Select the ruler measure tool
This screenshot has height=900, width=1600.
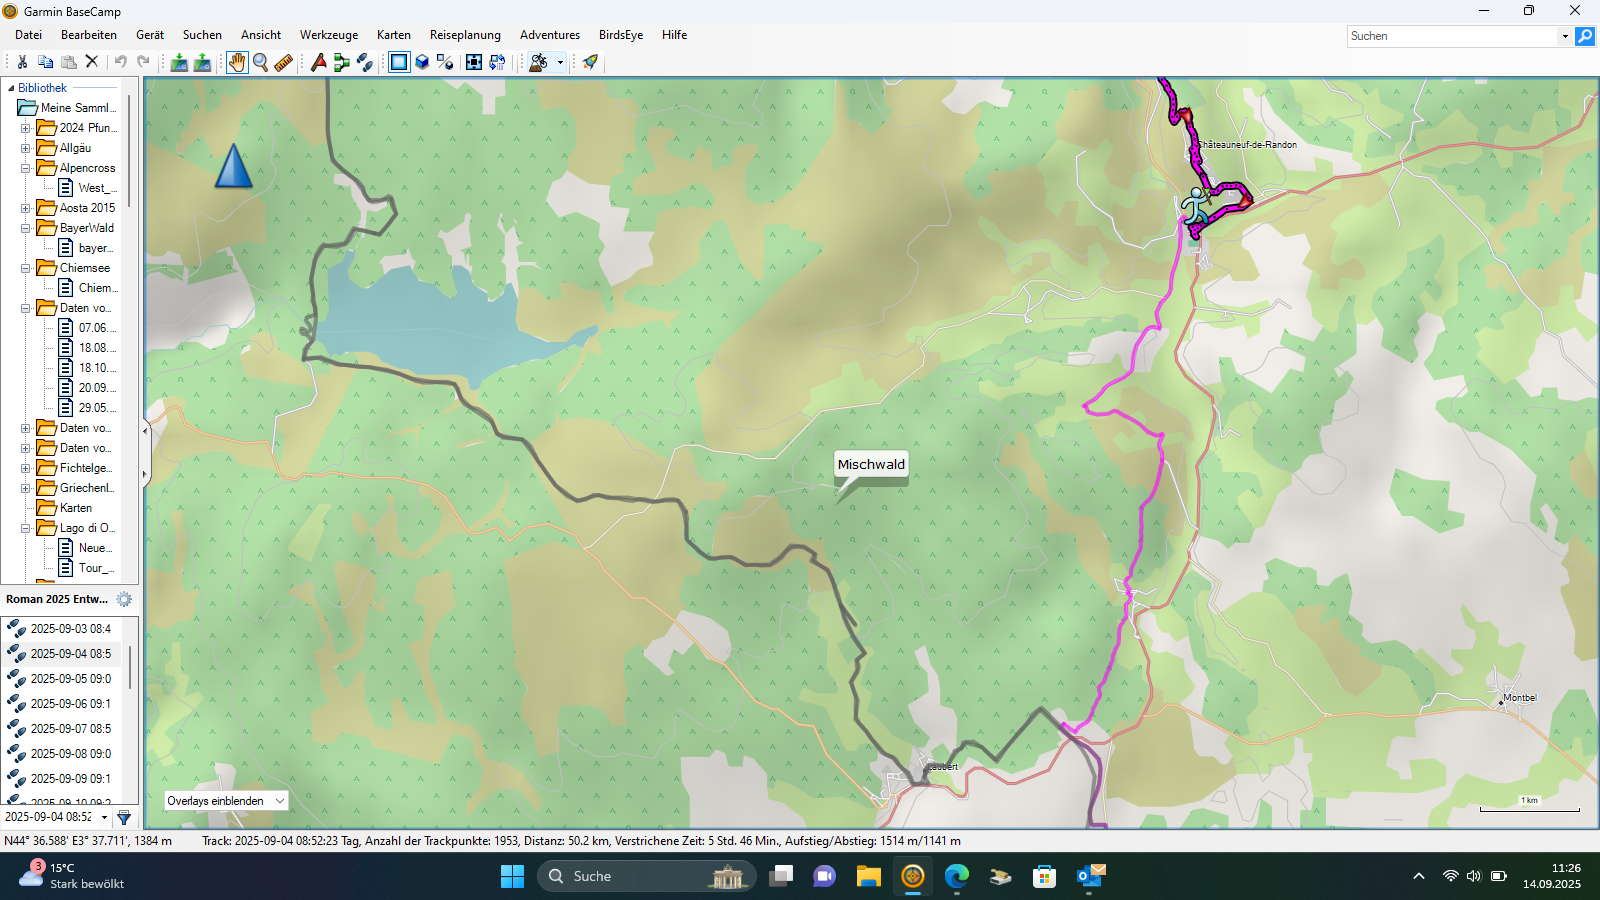point(284,62)
